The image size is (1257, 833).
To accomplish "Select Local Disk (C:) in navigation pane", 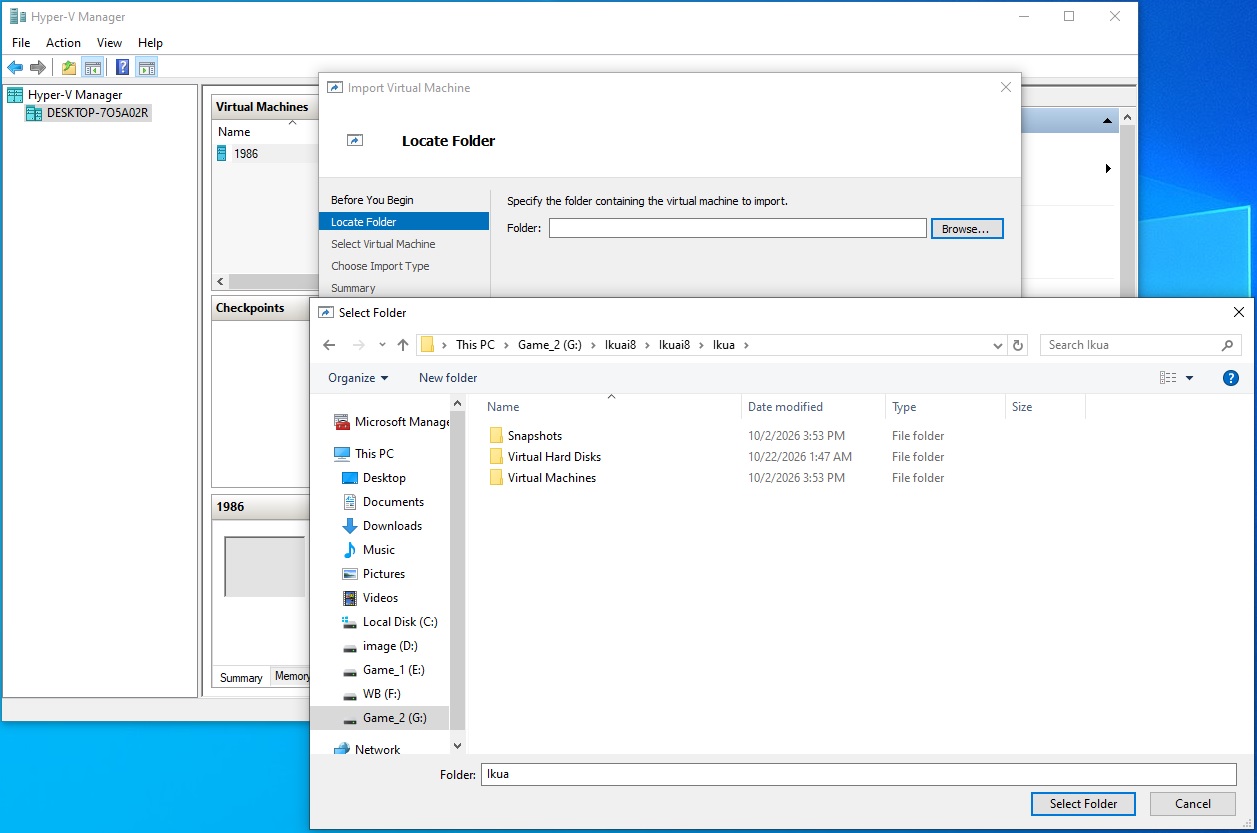I will (x=390, y=622).
